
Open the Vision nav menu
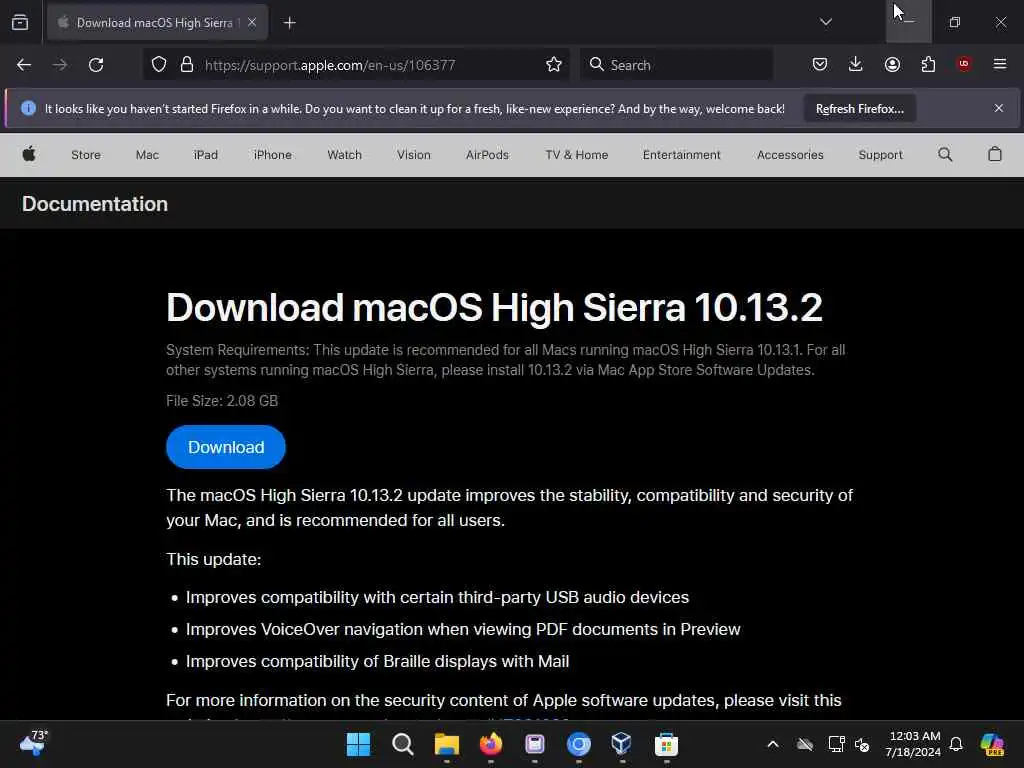point(413,155)
